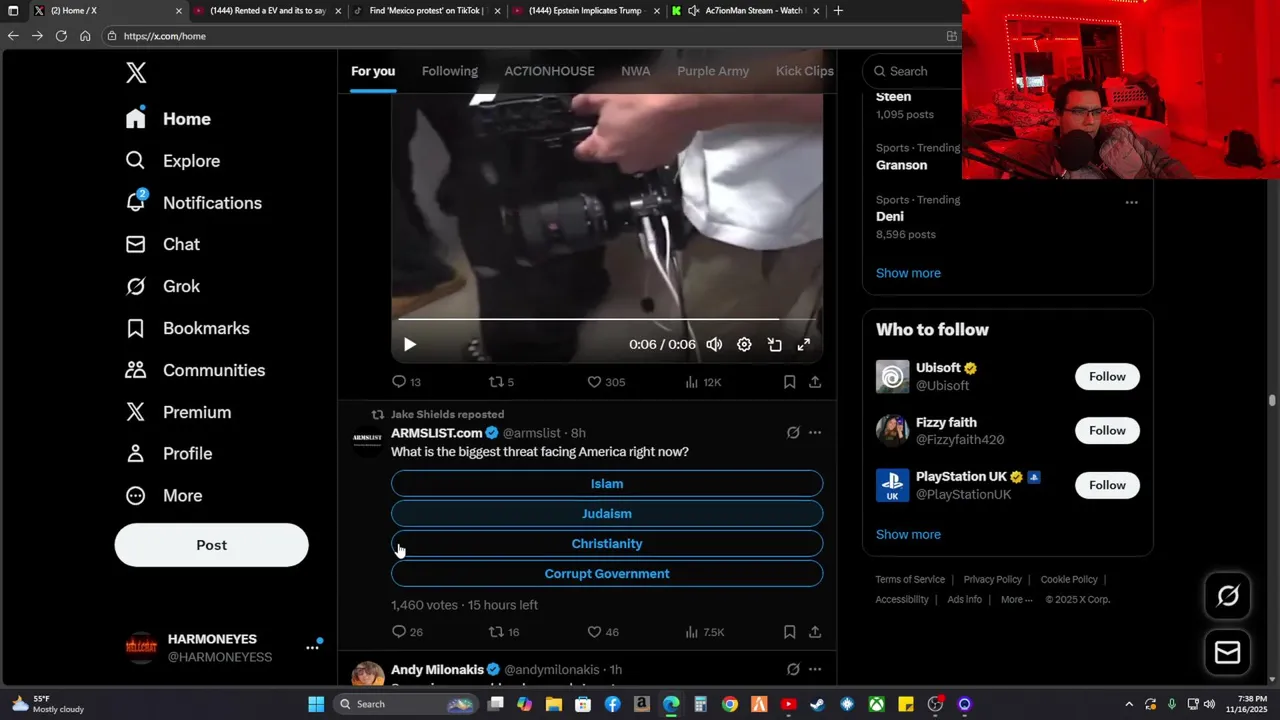Open Premium in the sidebar
The image size is (1280, 720).
click(178, 412)
